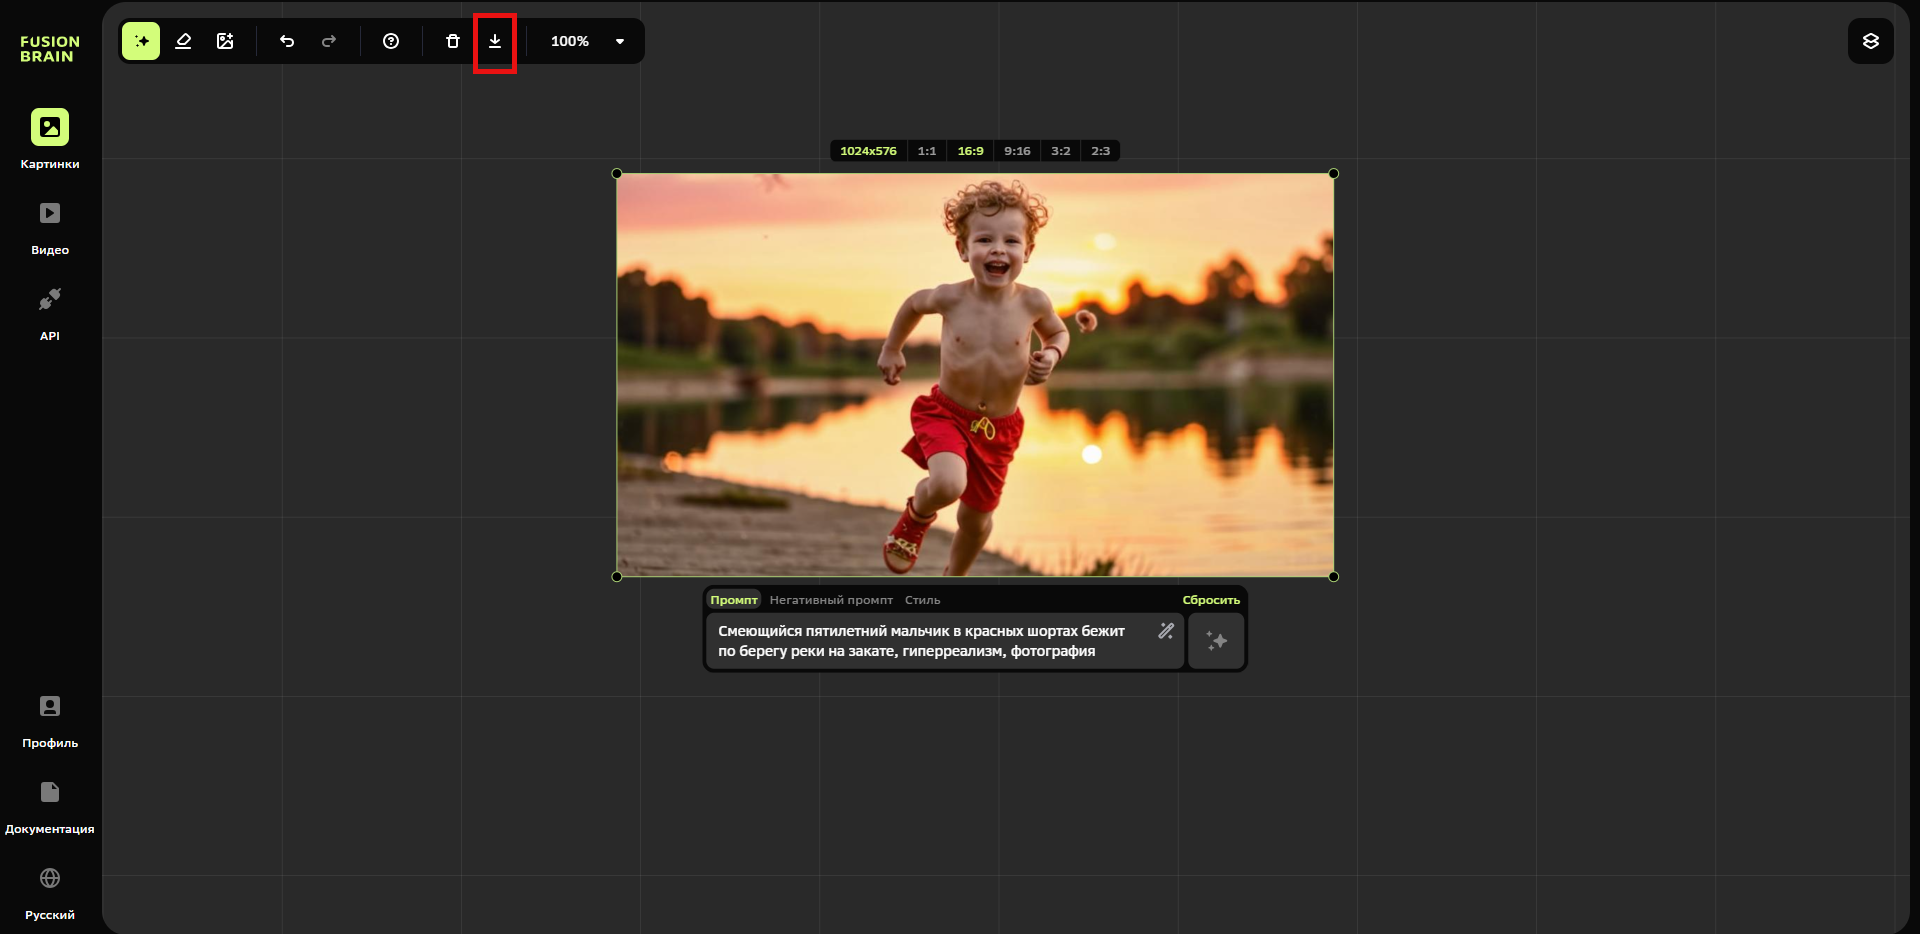Undo the last action
1920x934 pixels.
pyautogui.click(x=287, y=41)
